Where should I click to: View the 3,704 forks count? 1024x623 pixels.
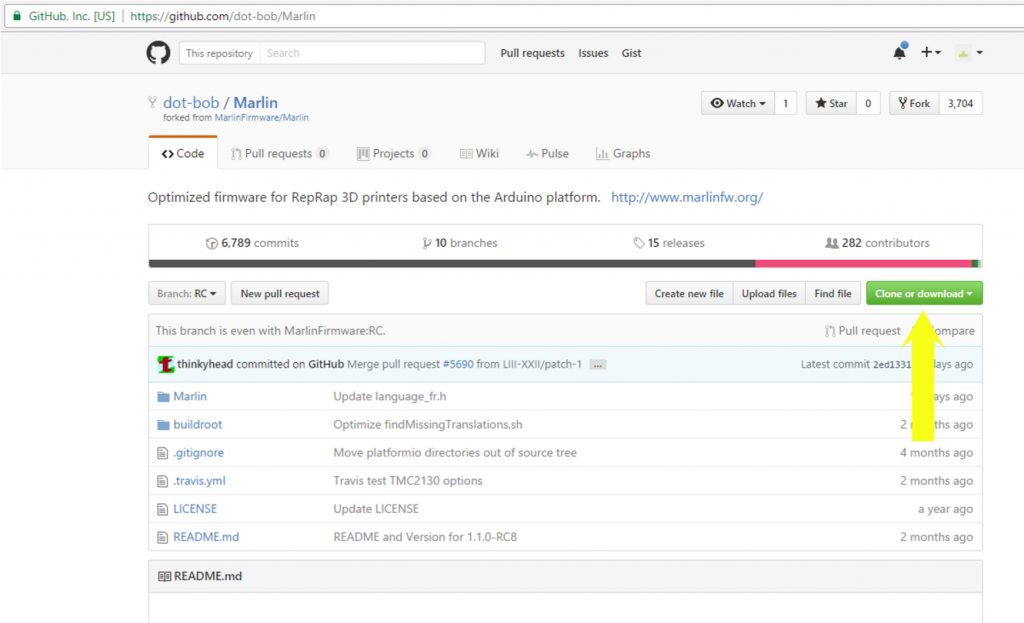(961, 103)
